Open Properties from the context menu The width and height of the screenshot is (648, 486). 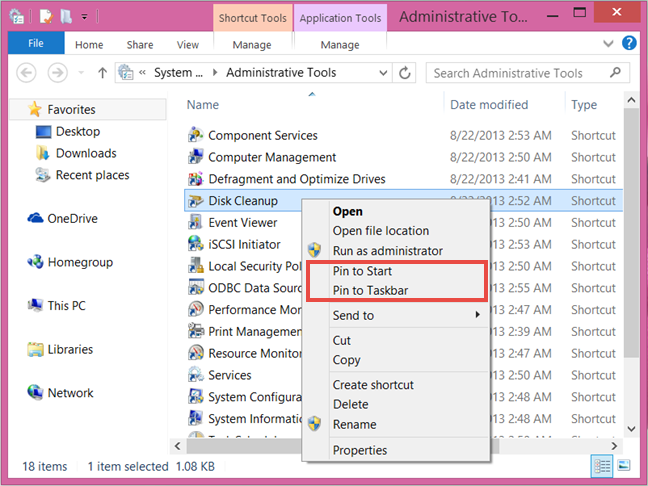pos(360,450)
